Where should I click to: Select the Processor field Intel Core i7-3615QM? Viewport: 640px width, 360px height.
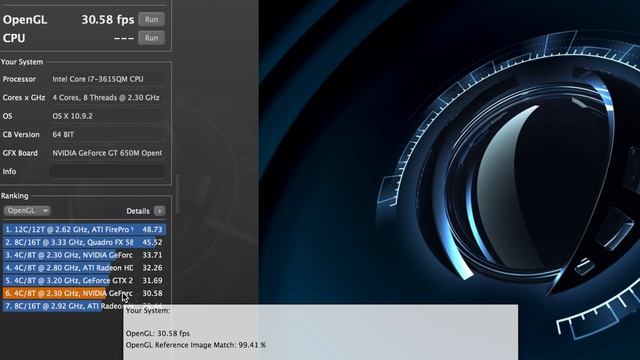coord(107,79)
